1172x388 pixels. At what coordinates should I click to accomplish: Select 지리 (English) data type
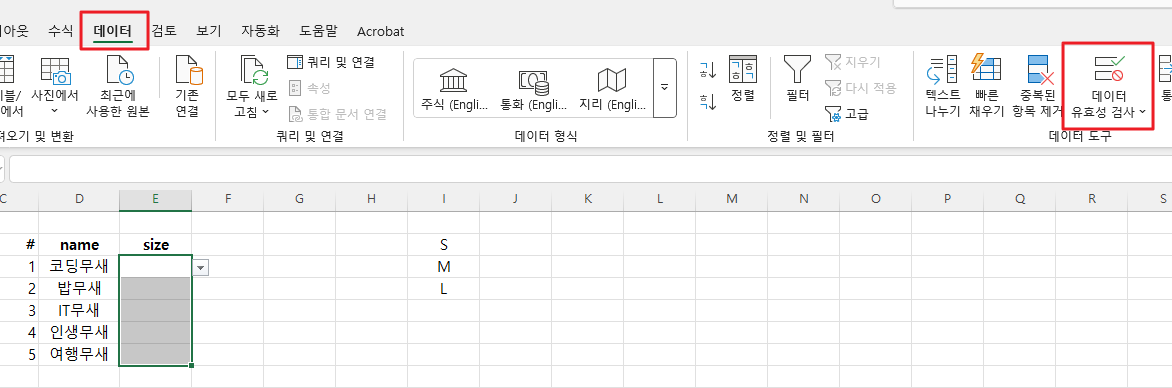tap(612, 88)
